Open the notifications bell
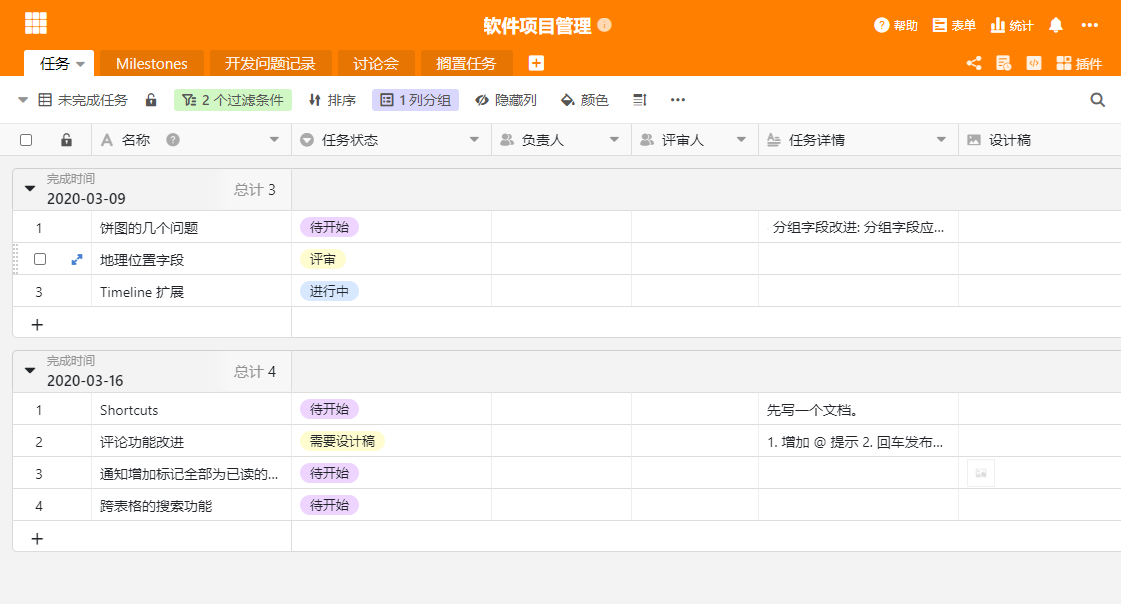This screenshot has width=1121, height=604. coord(1055,25)
